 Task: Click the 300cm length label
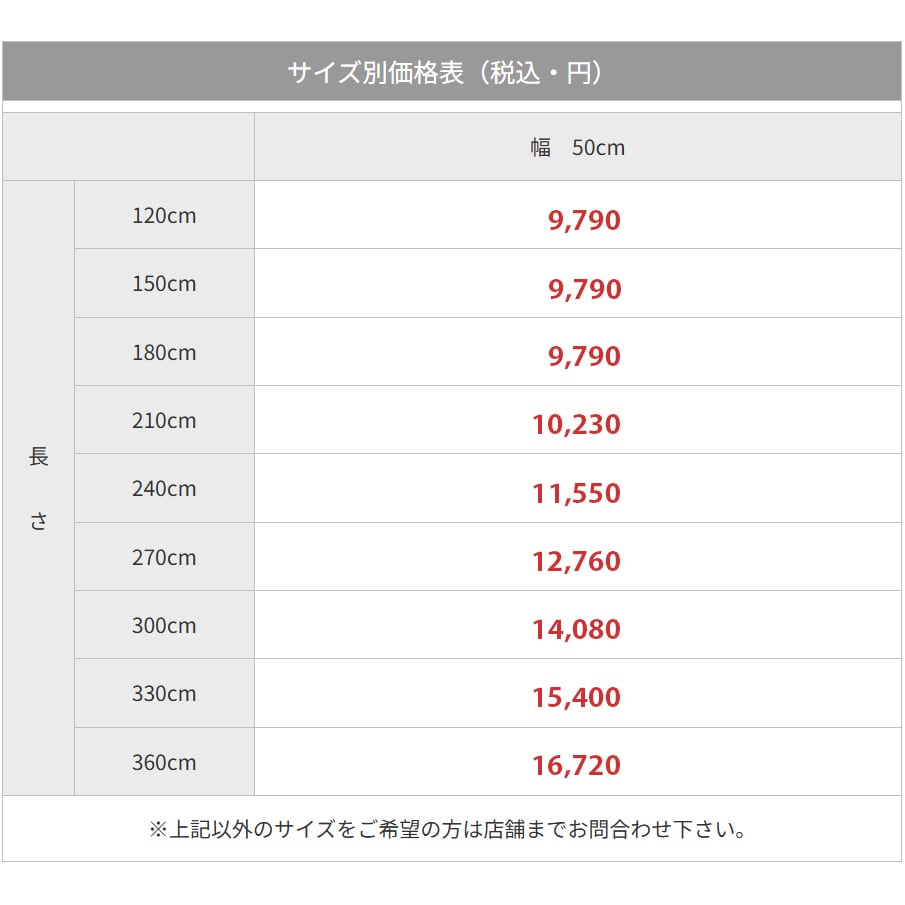click(164, 626)
